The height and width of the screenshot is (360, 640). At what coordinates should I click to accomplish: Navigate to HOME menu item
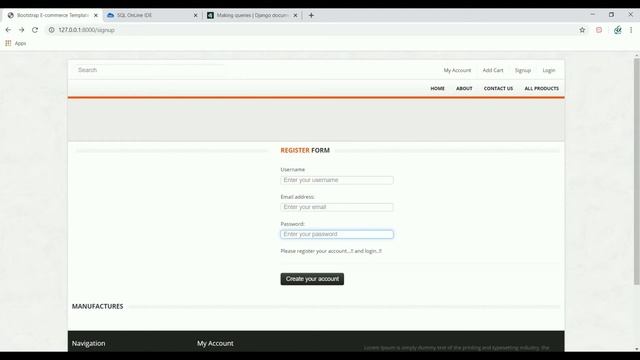tap(437, 88)
